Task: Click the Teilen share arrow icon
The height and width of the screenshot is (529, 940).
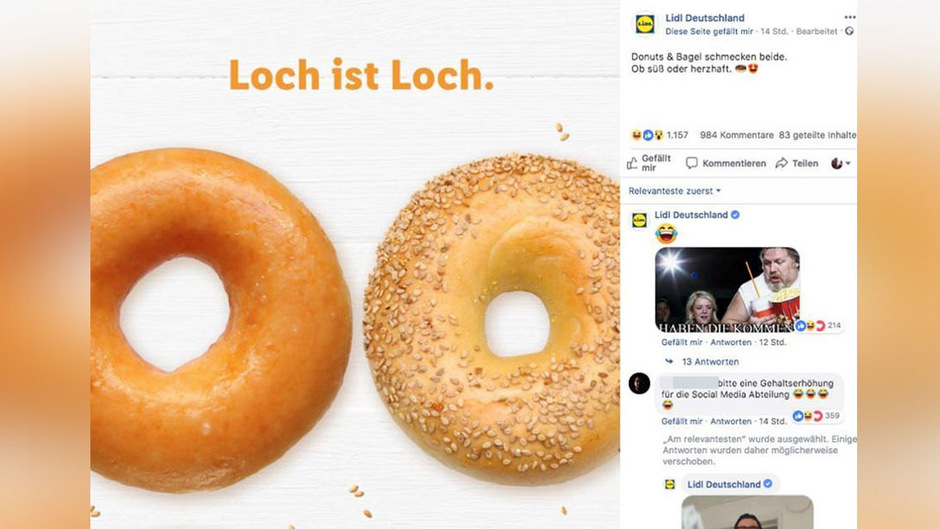Action: [781, 163]
